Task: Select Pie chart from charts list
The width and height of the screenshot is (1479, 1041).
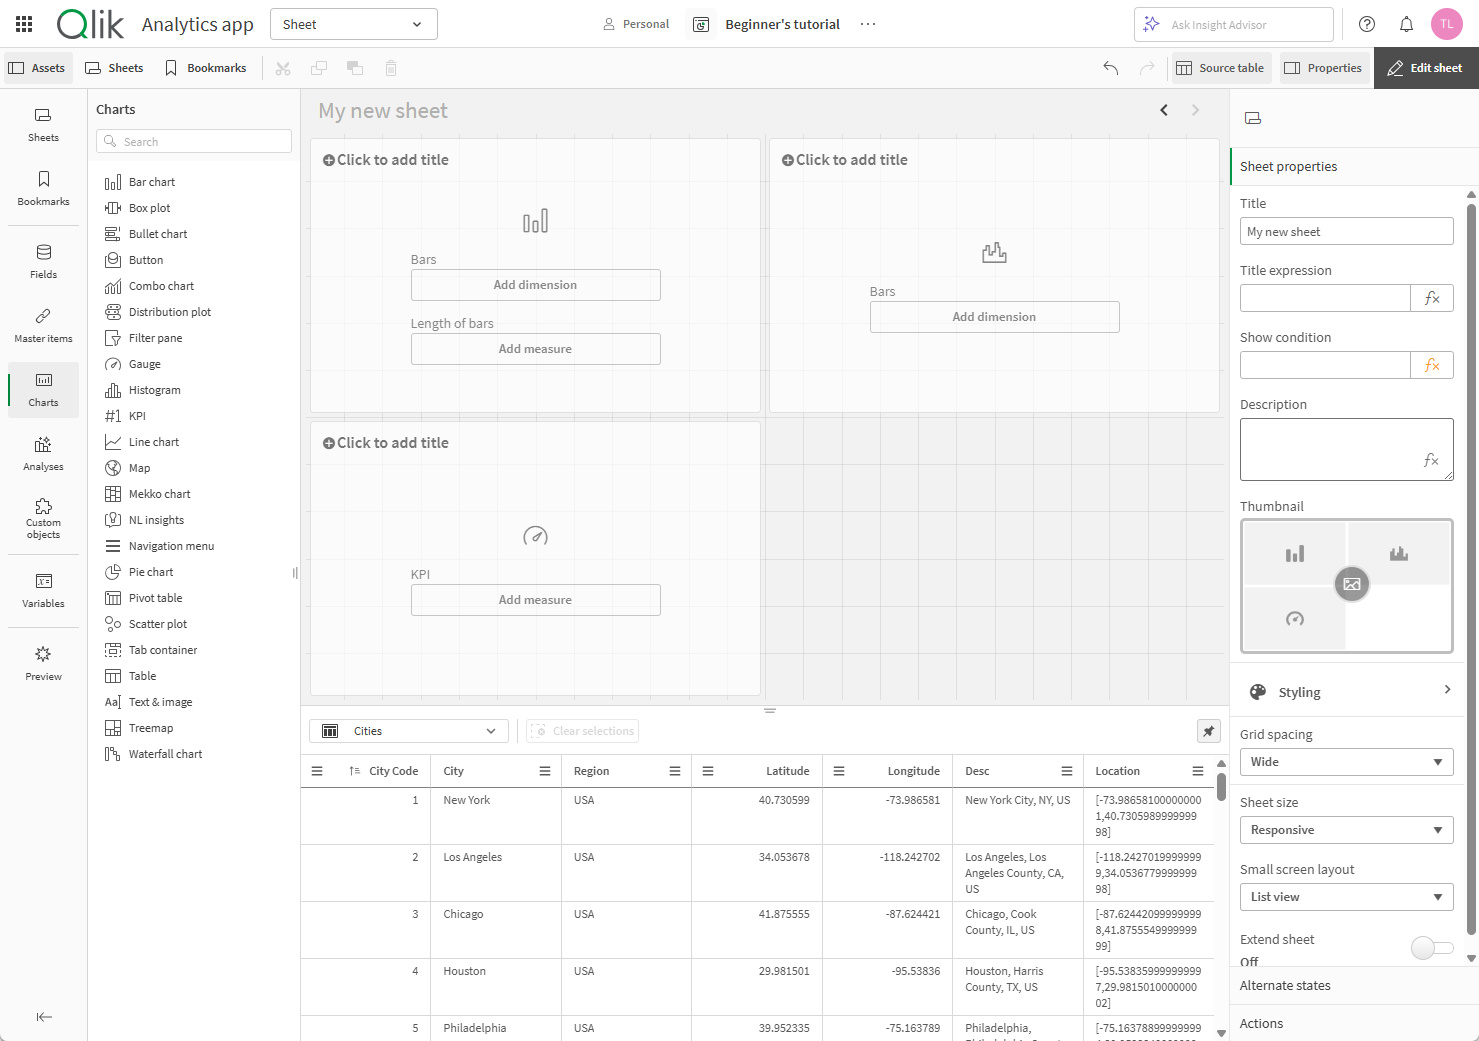Action: tap(151, 572)
